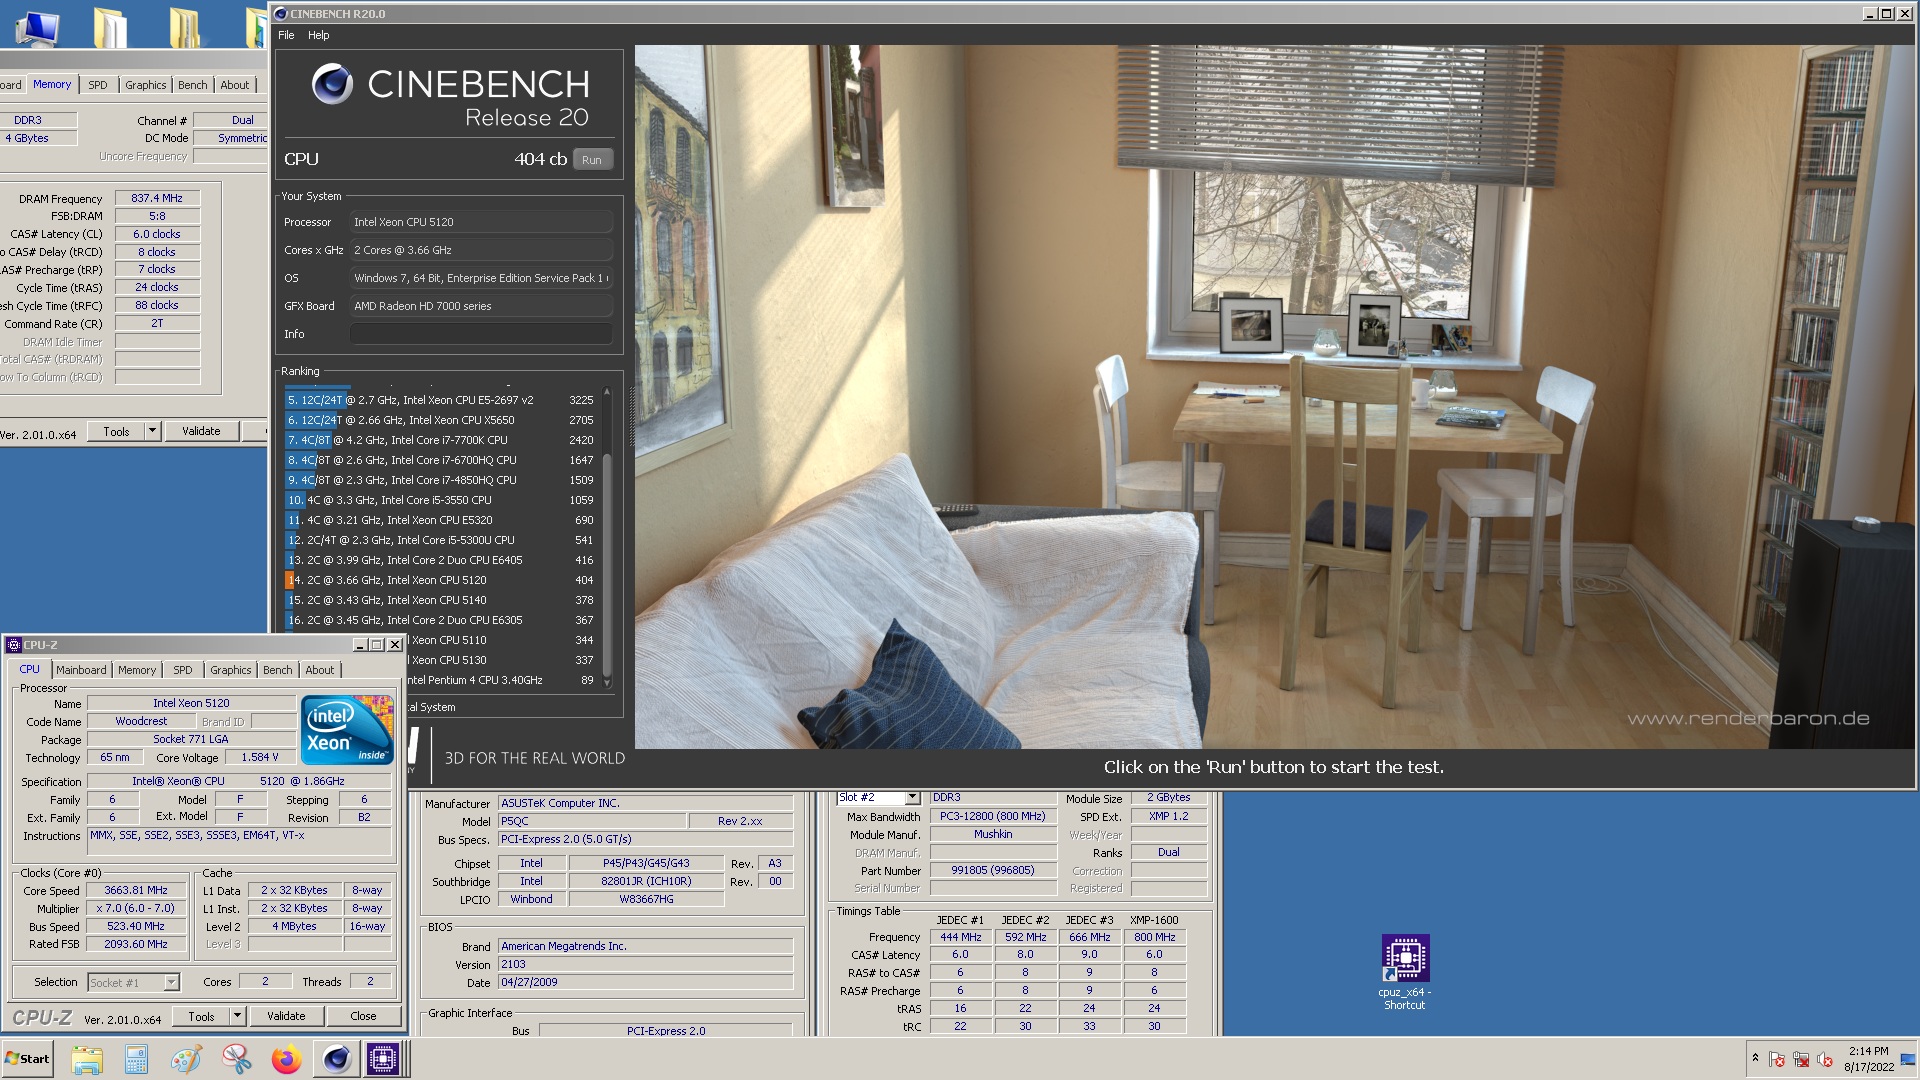Image resolution: width=1920 pixels, height=1080 pixels.
Task: Click the Core Speed value 3663.81 MHz
Action: point(136,890)
